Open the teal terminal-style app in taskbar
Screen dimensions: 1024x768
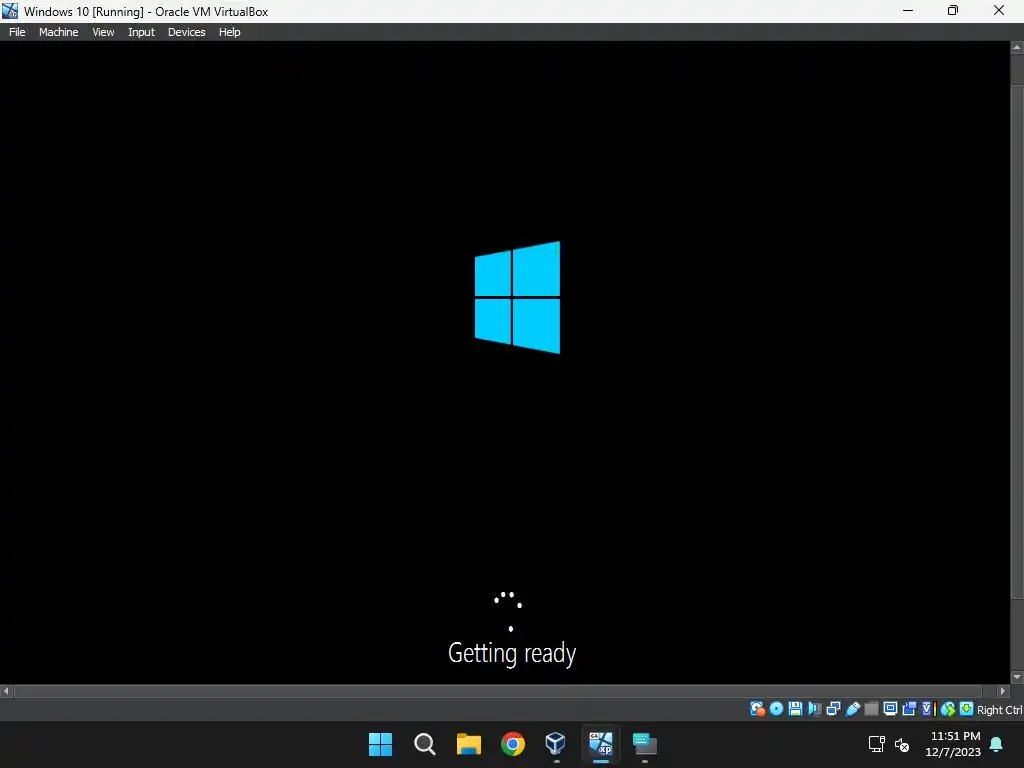pos(645,744)
